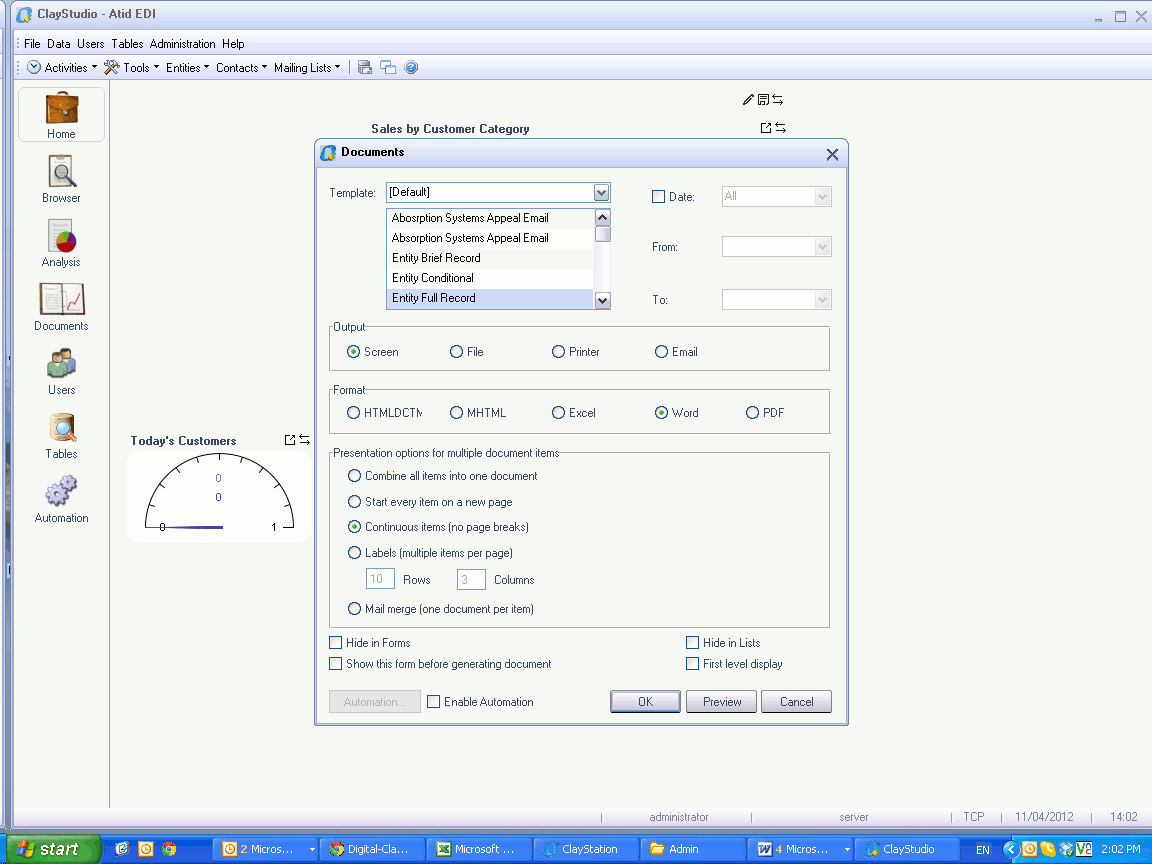Viewport: 1152px width, 864px height.
Task: Open the Date All dropdown
Action: [x=823, y=196]
